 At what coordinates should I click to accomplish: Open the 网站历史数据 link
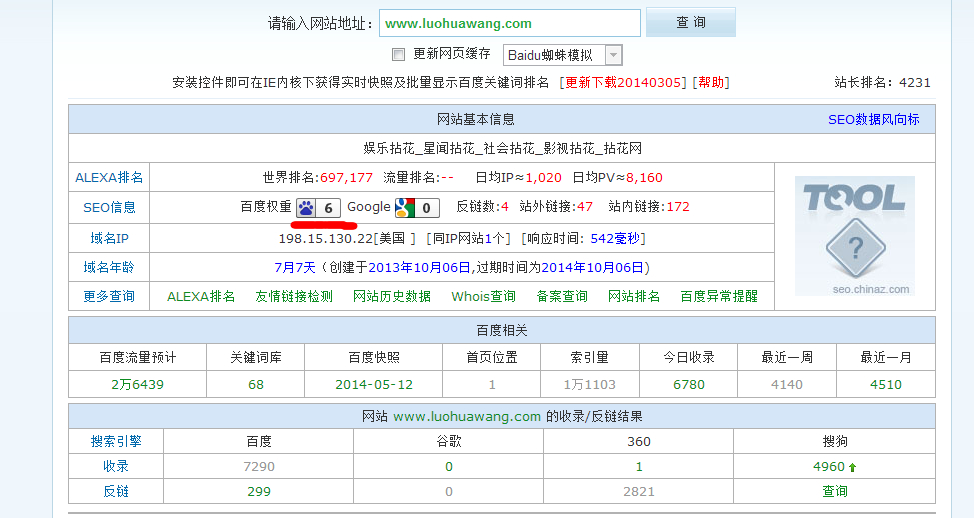(x=391, y=296)
